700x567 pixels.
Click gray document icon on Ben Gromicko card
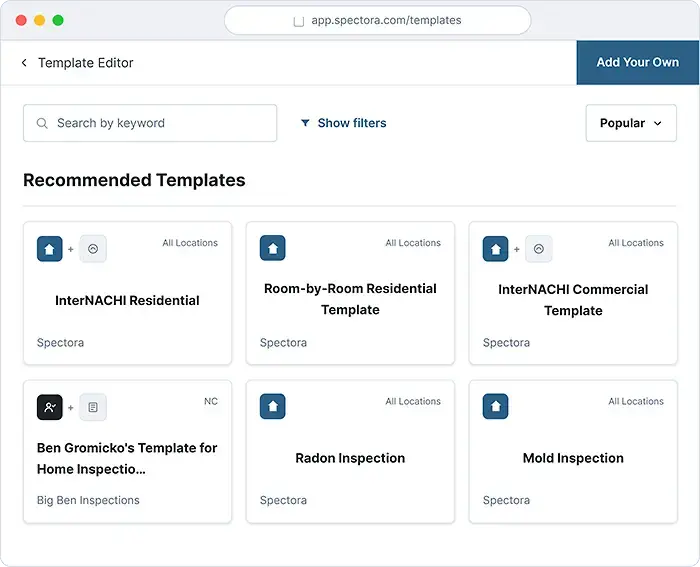[93, 407]
